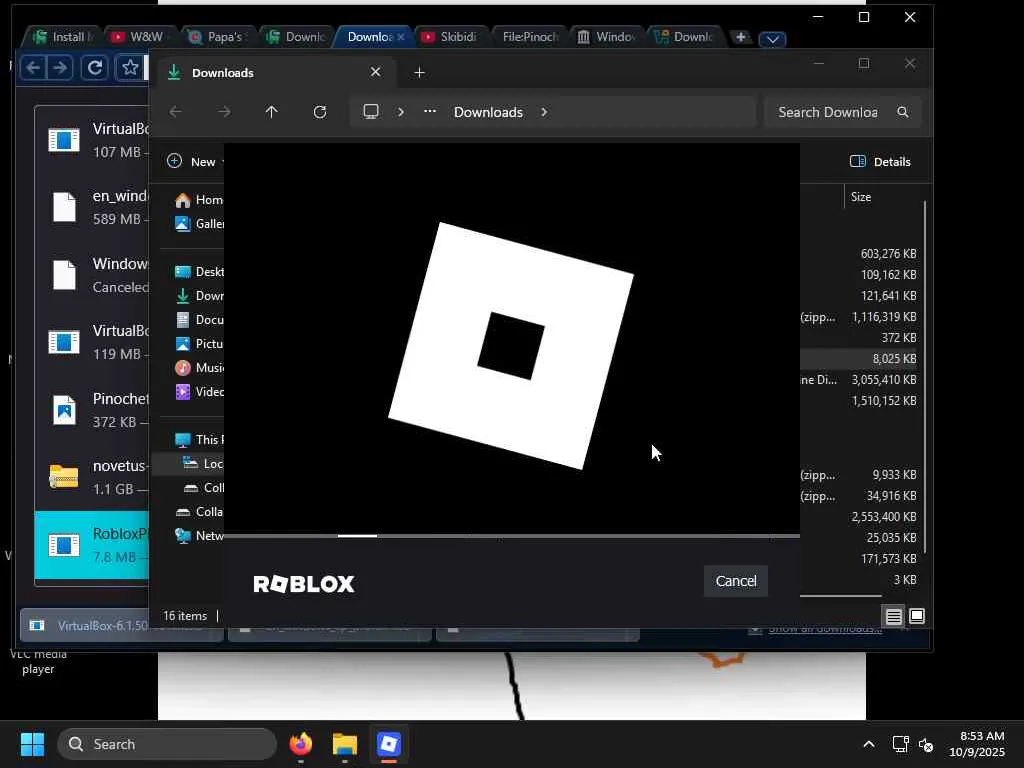Open a new browser tab
The height and width of the screenshot is (768, 1024).
[741, 37]
